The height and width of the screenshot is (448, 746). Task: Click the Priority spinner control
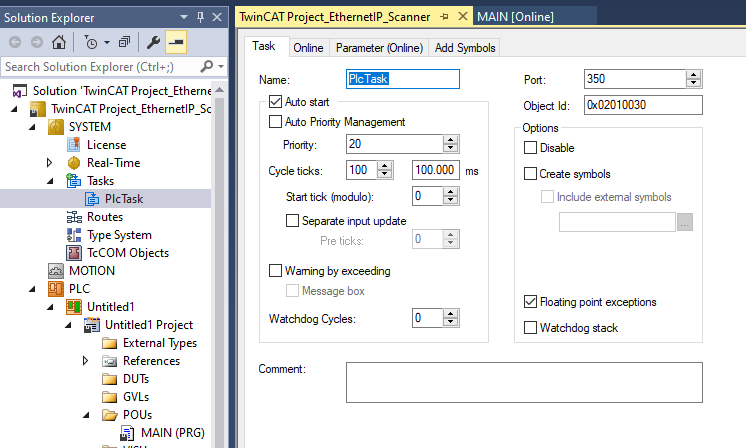[450, 144]
